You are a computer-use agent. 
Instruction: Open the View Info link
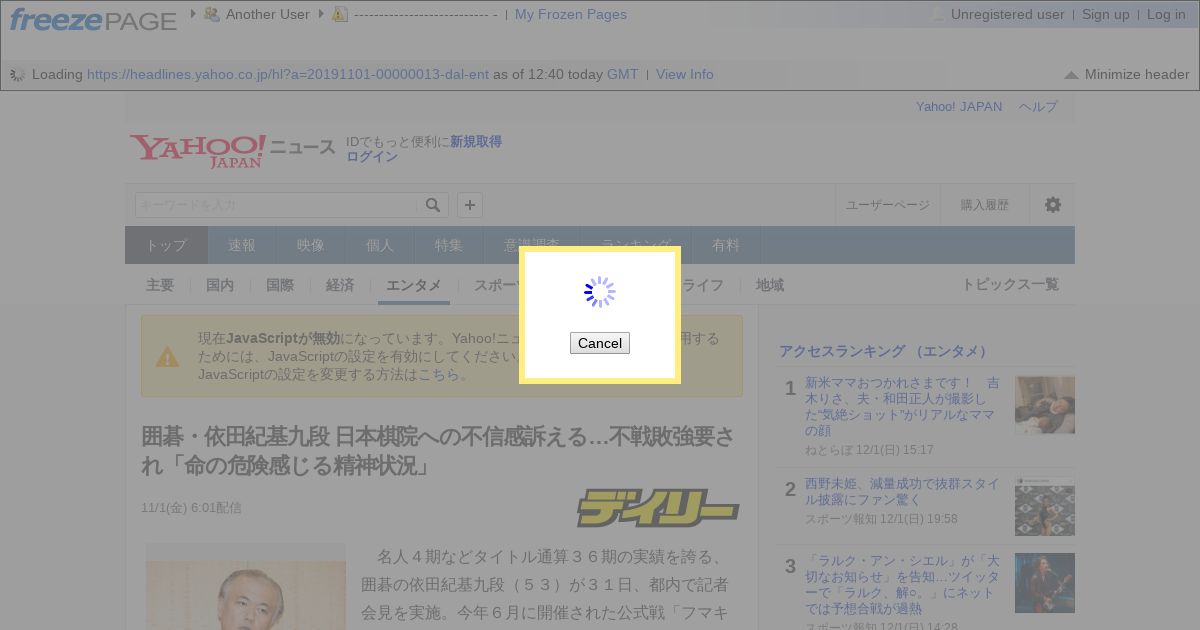[685, 74]
